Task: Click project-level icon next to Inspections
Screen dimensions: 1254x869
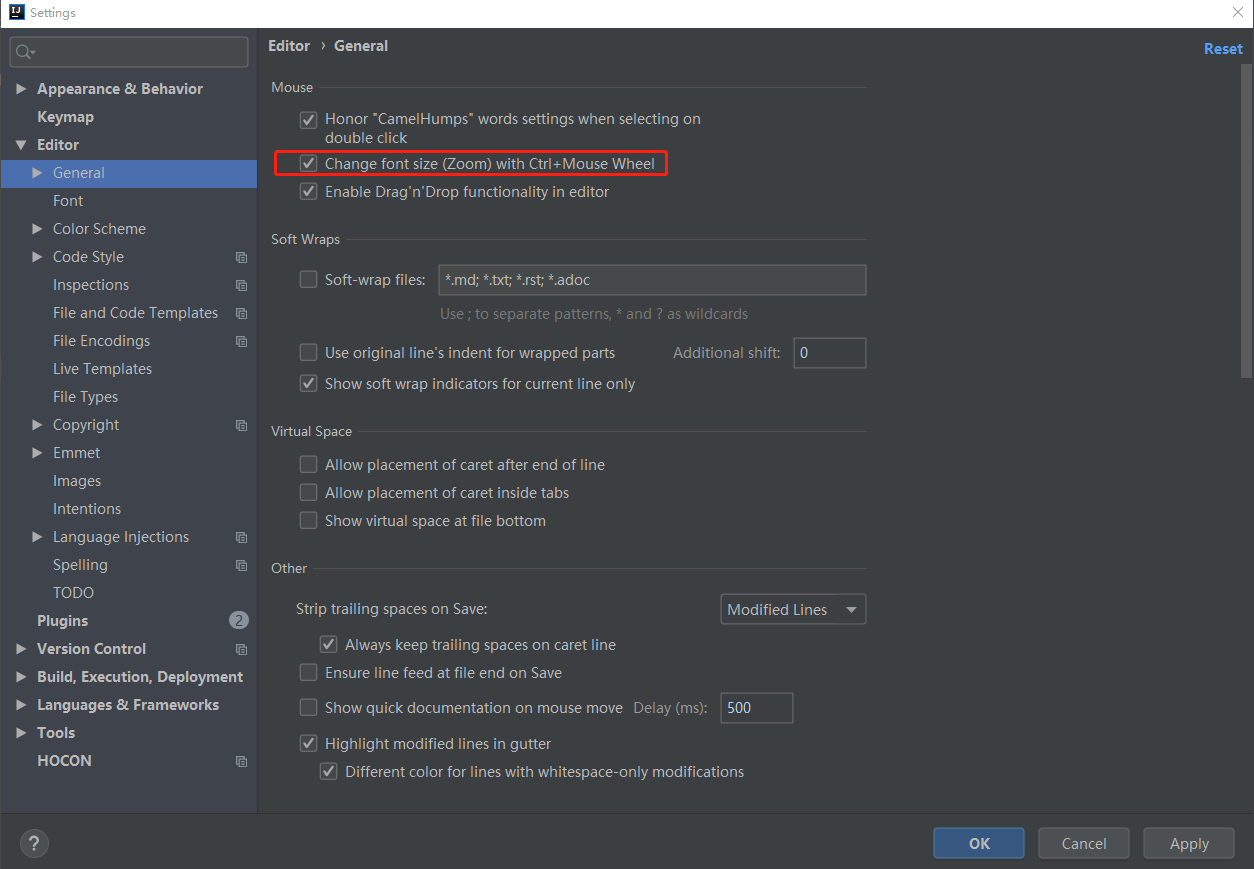Action: [x=241, y=285]
